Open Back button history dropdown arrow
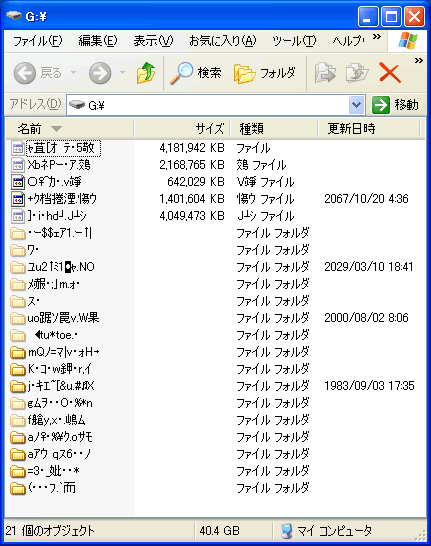Viewport: 431px width, 546px height. coord(73,73)
